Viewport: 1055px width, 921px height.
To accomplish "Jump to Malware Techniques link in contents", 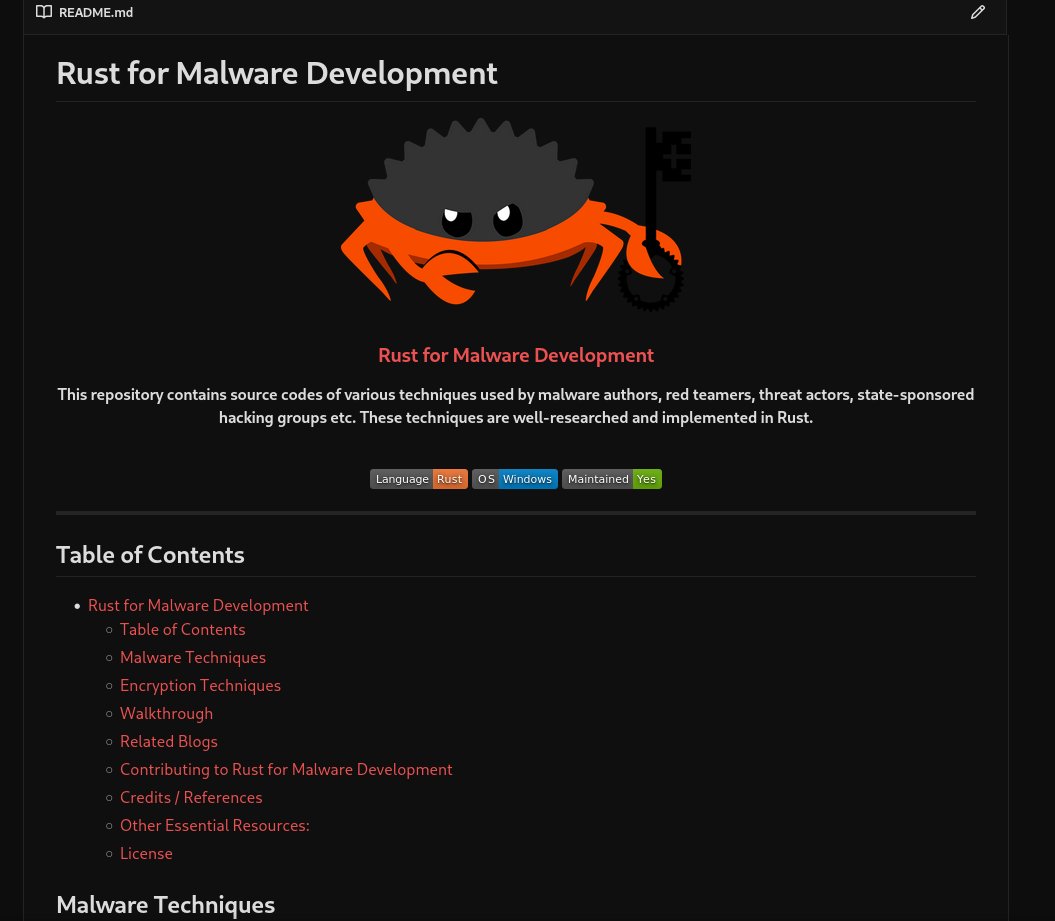I will [192, 657].
